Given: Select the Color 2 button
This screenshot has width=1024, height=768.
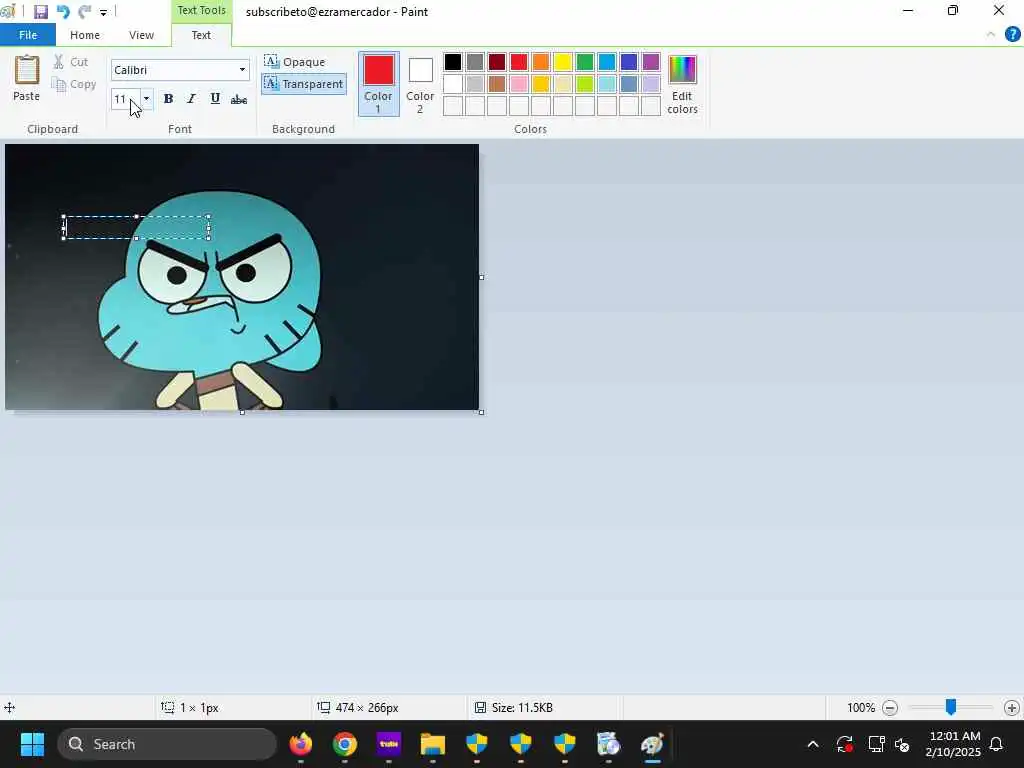Looking at the screenshot, I should pos(421,84).
